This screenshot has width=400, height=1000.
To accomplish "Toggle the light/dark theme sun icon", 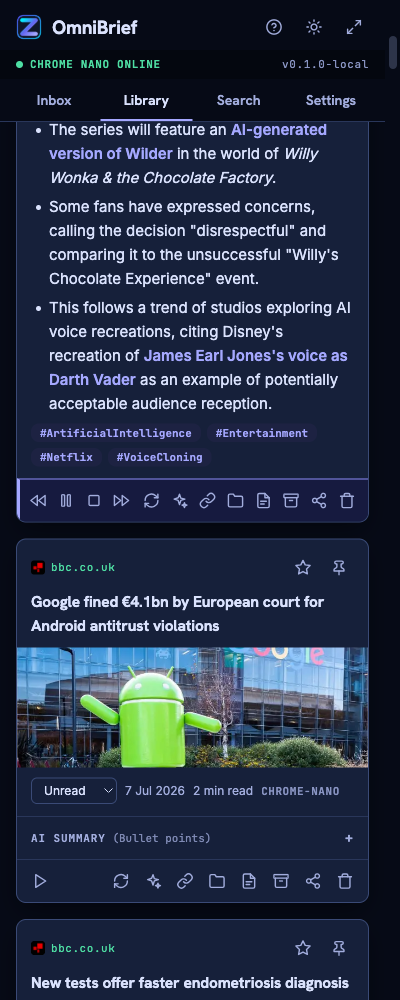I will coord(314,27).
